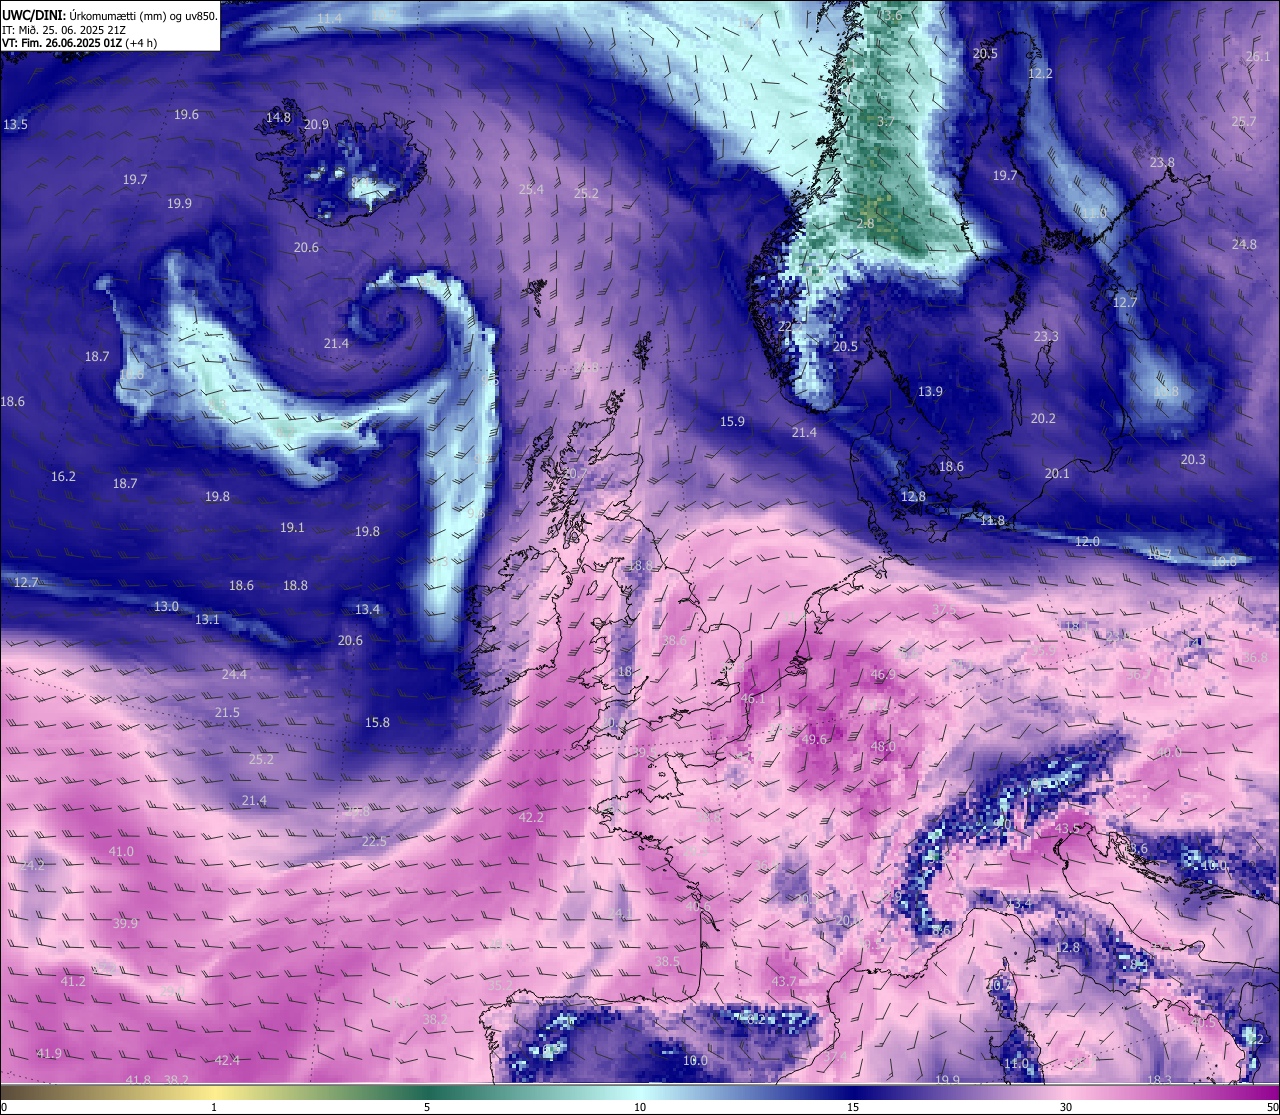The image size is (1280, 1115).
Task: Click the 12.0 value label
Action: (1087, 542)
